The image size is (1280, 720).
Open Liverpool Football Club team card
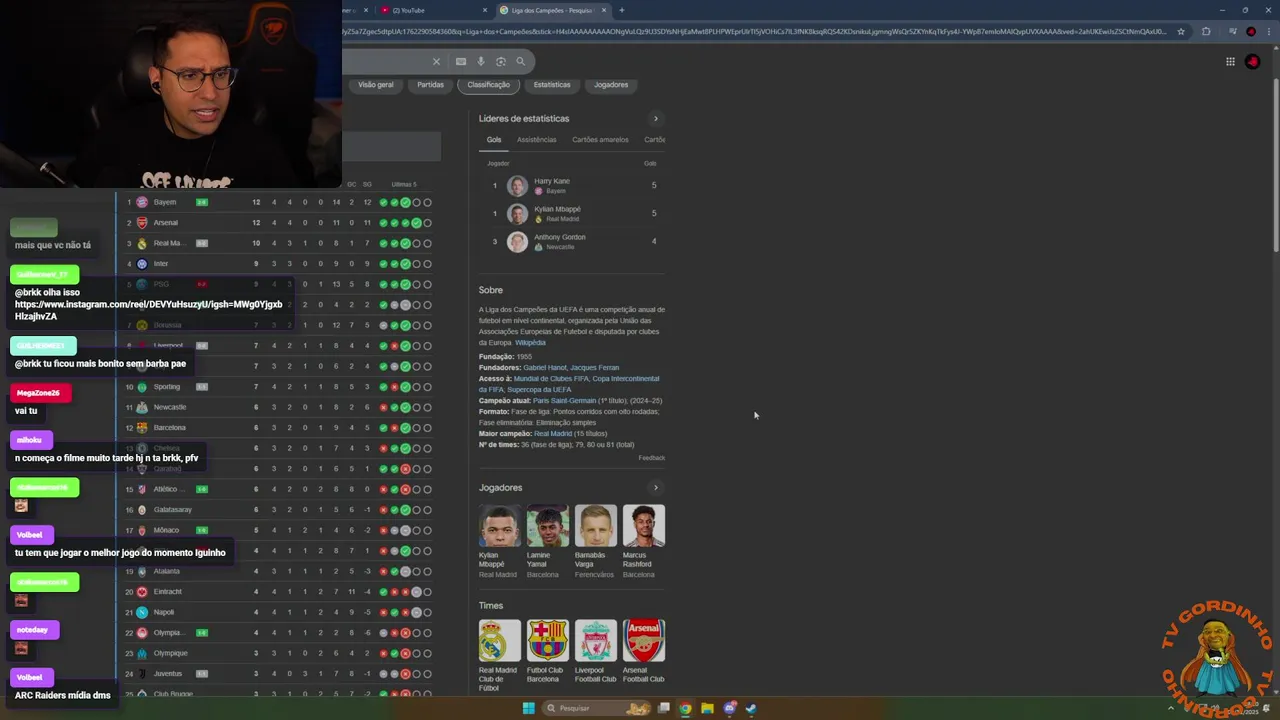tap(595, 652)
